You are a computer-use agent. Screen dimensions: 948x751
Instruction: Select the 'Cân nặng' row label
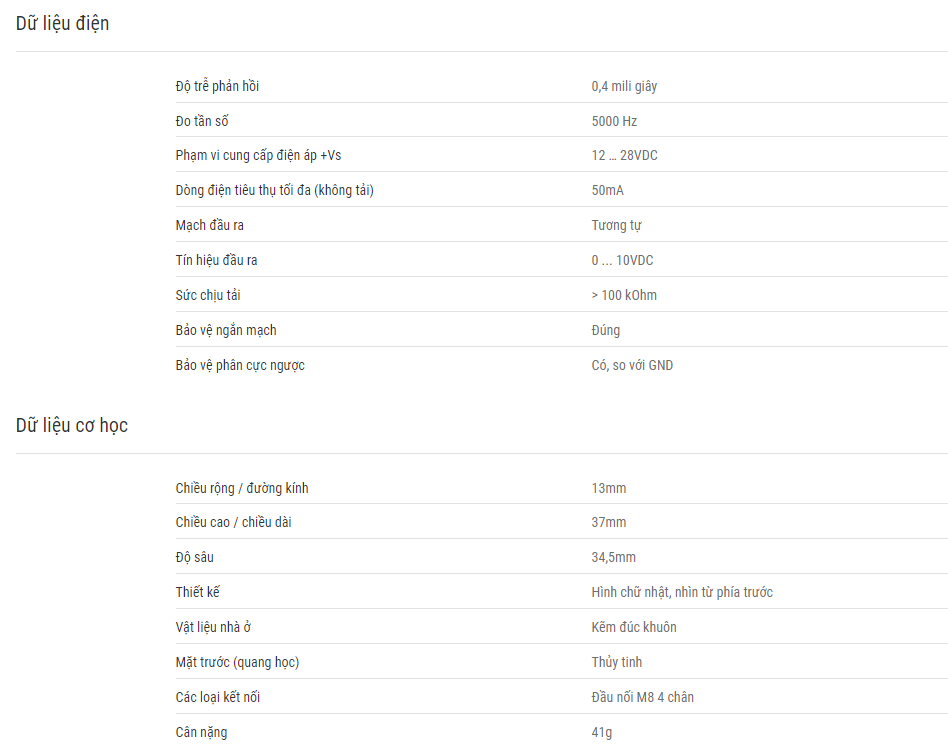pyautogui.click(x=201, y=732)
